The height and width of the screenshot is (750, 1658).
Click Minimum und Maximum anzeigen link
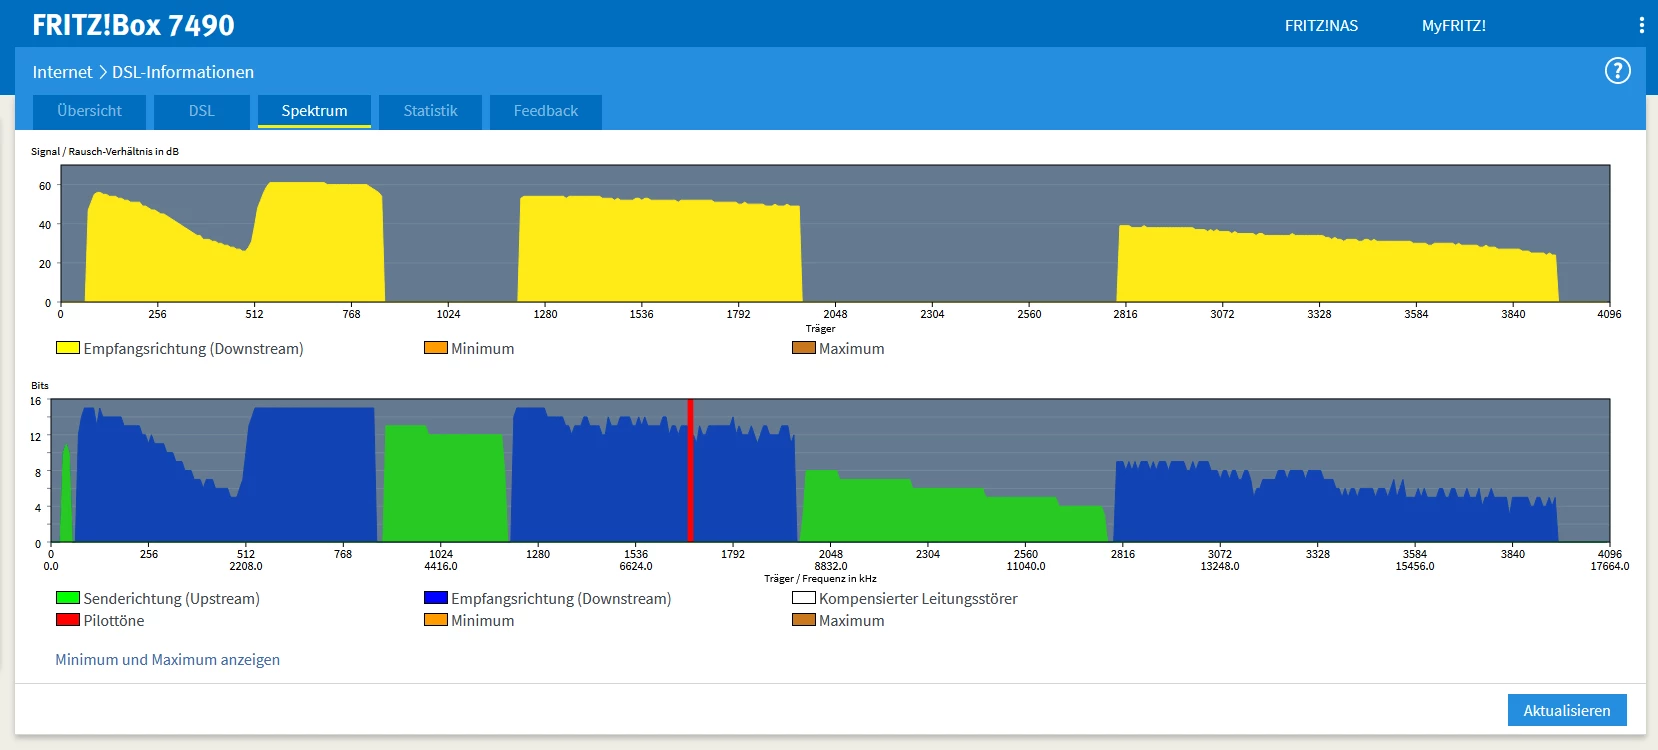tap(167, 660)
